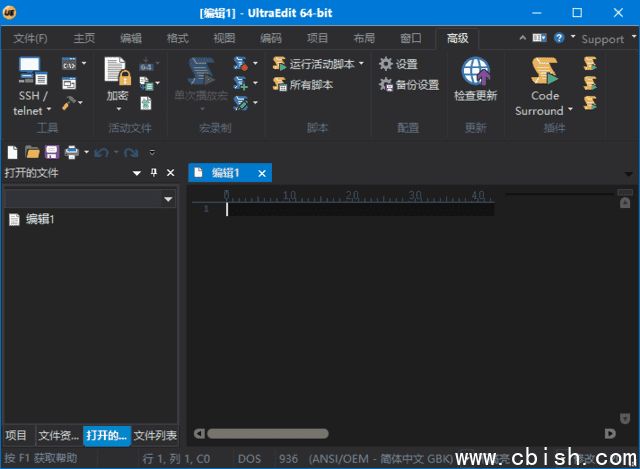Click the open folder icon in quick toolbar
Viewport: 640px width, 469px height.
tap(32, 152)
